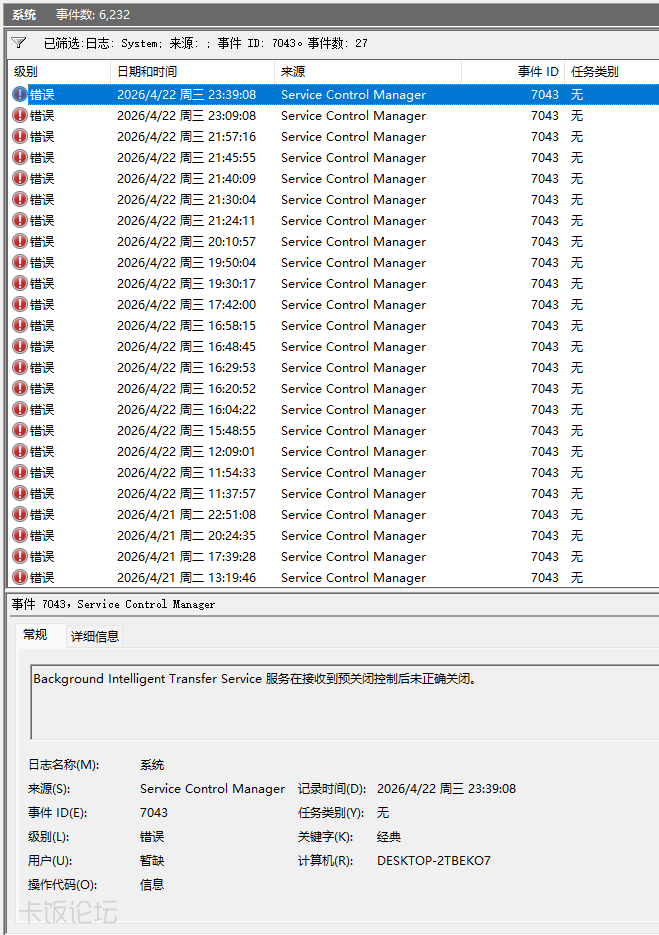
Task: Sort by the 日期和时间 column header
Action: coord(193,72)
